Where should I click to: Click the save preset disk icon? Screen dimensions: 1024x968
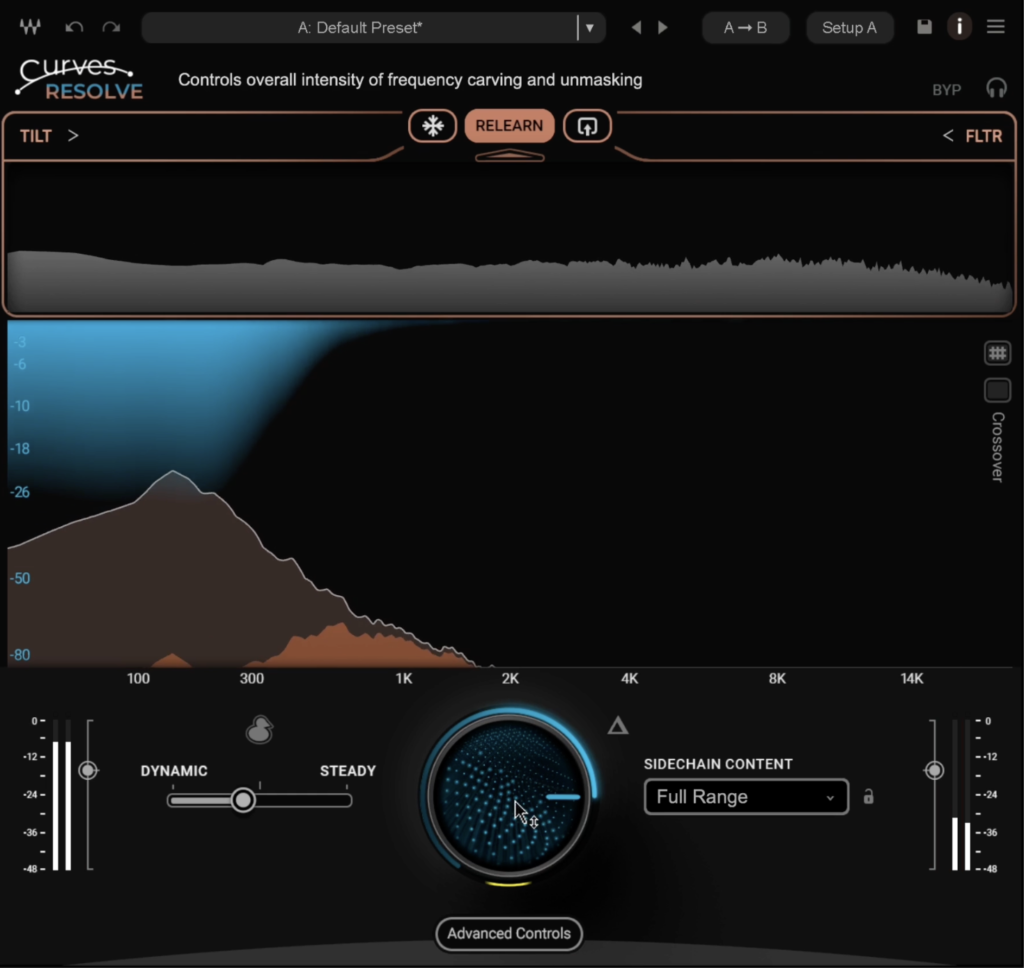pyautogui.click(x=922, y=27)
